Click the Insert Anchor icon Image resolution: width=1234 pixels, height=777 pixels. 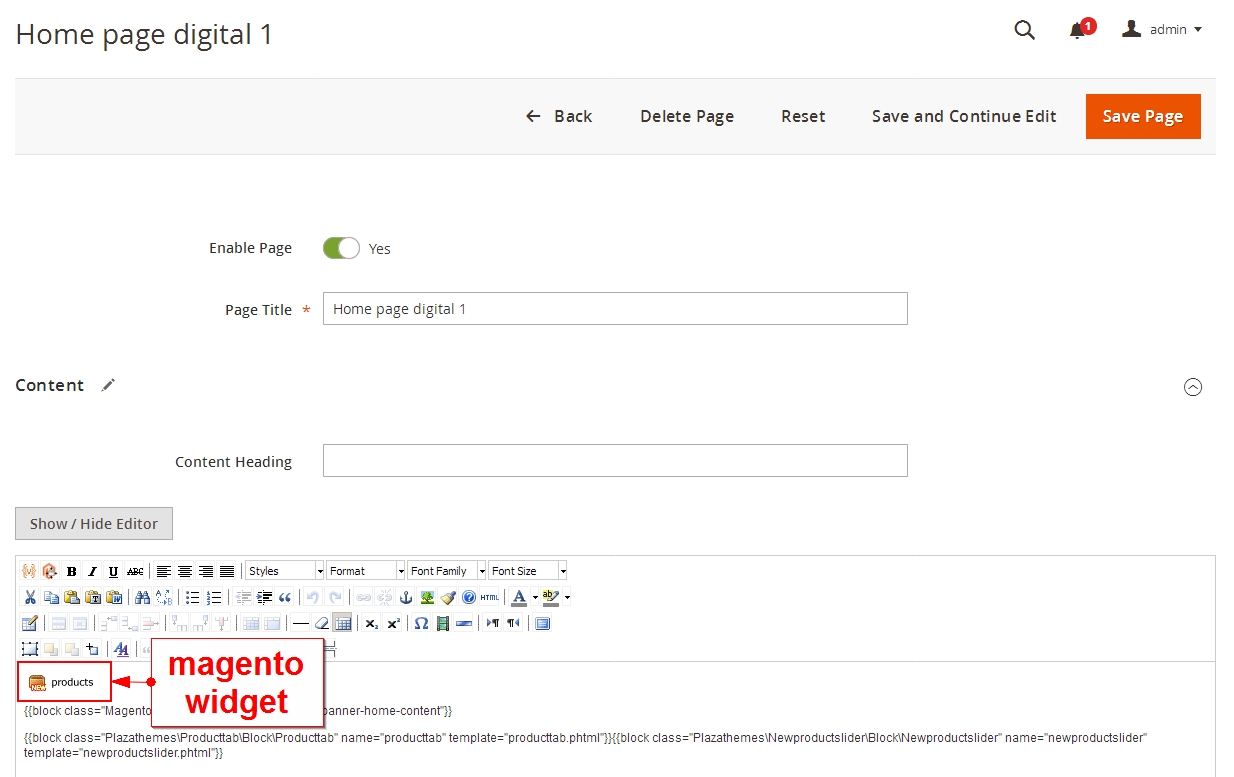click(406, 597)
